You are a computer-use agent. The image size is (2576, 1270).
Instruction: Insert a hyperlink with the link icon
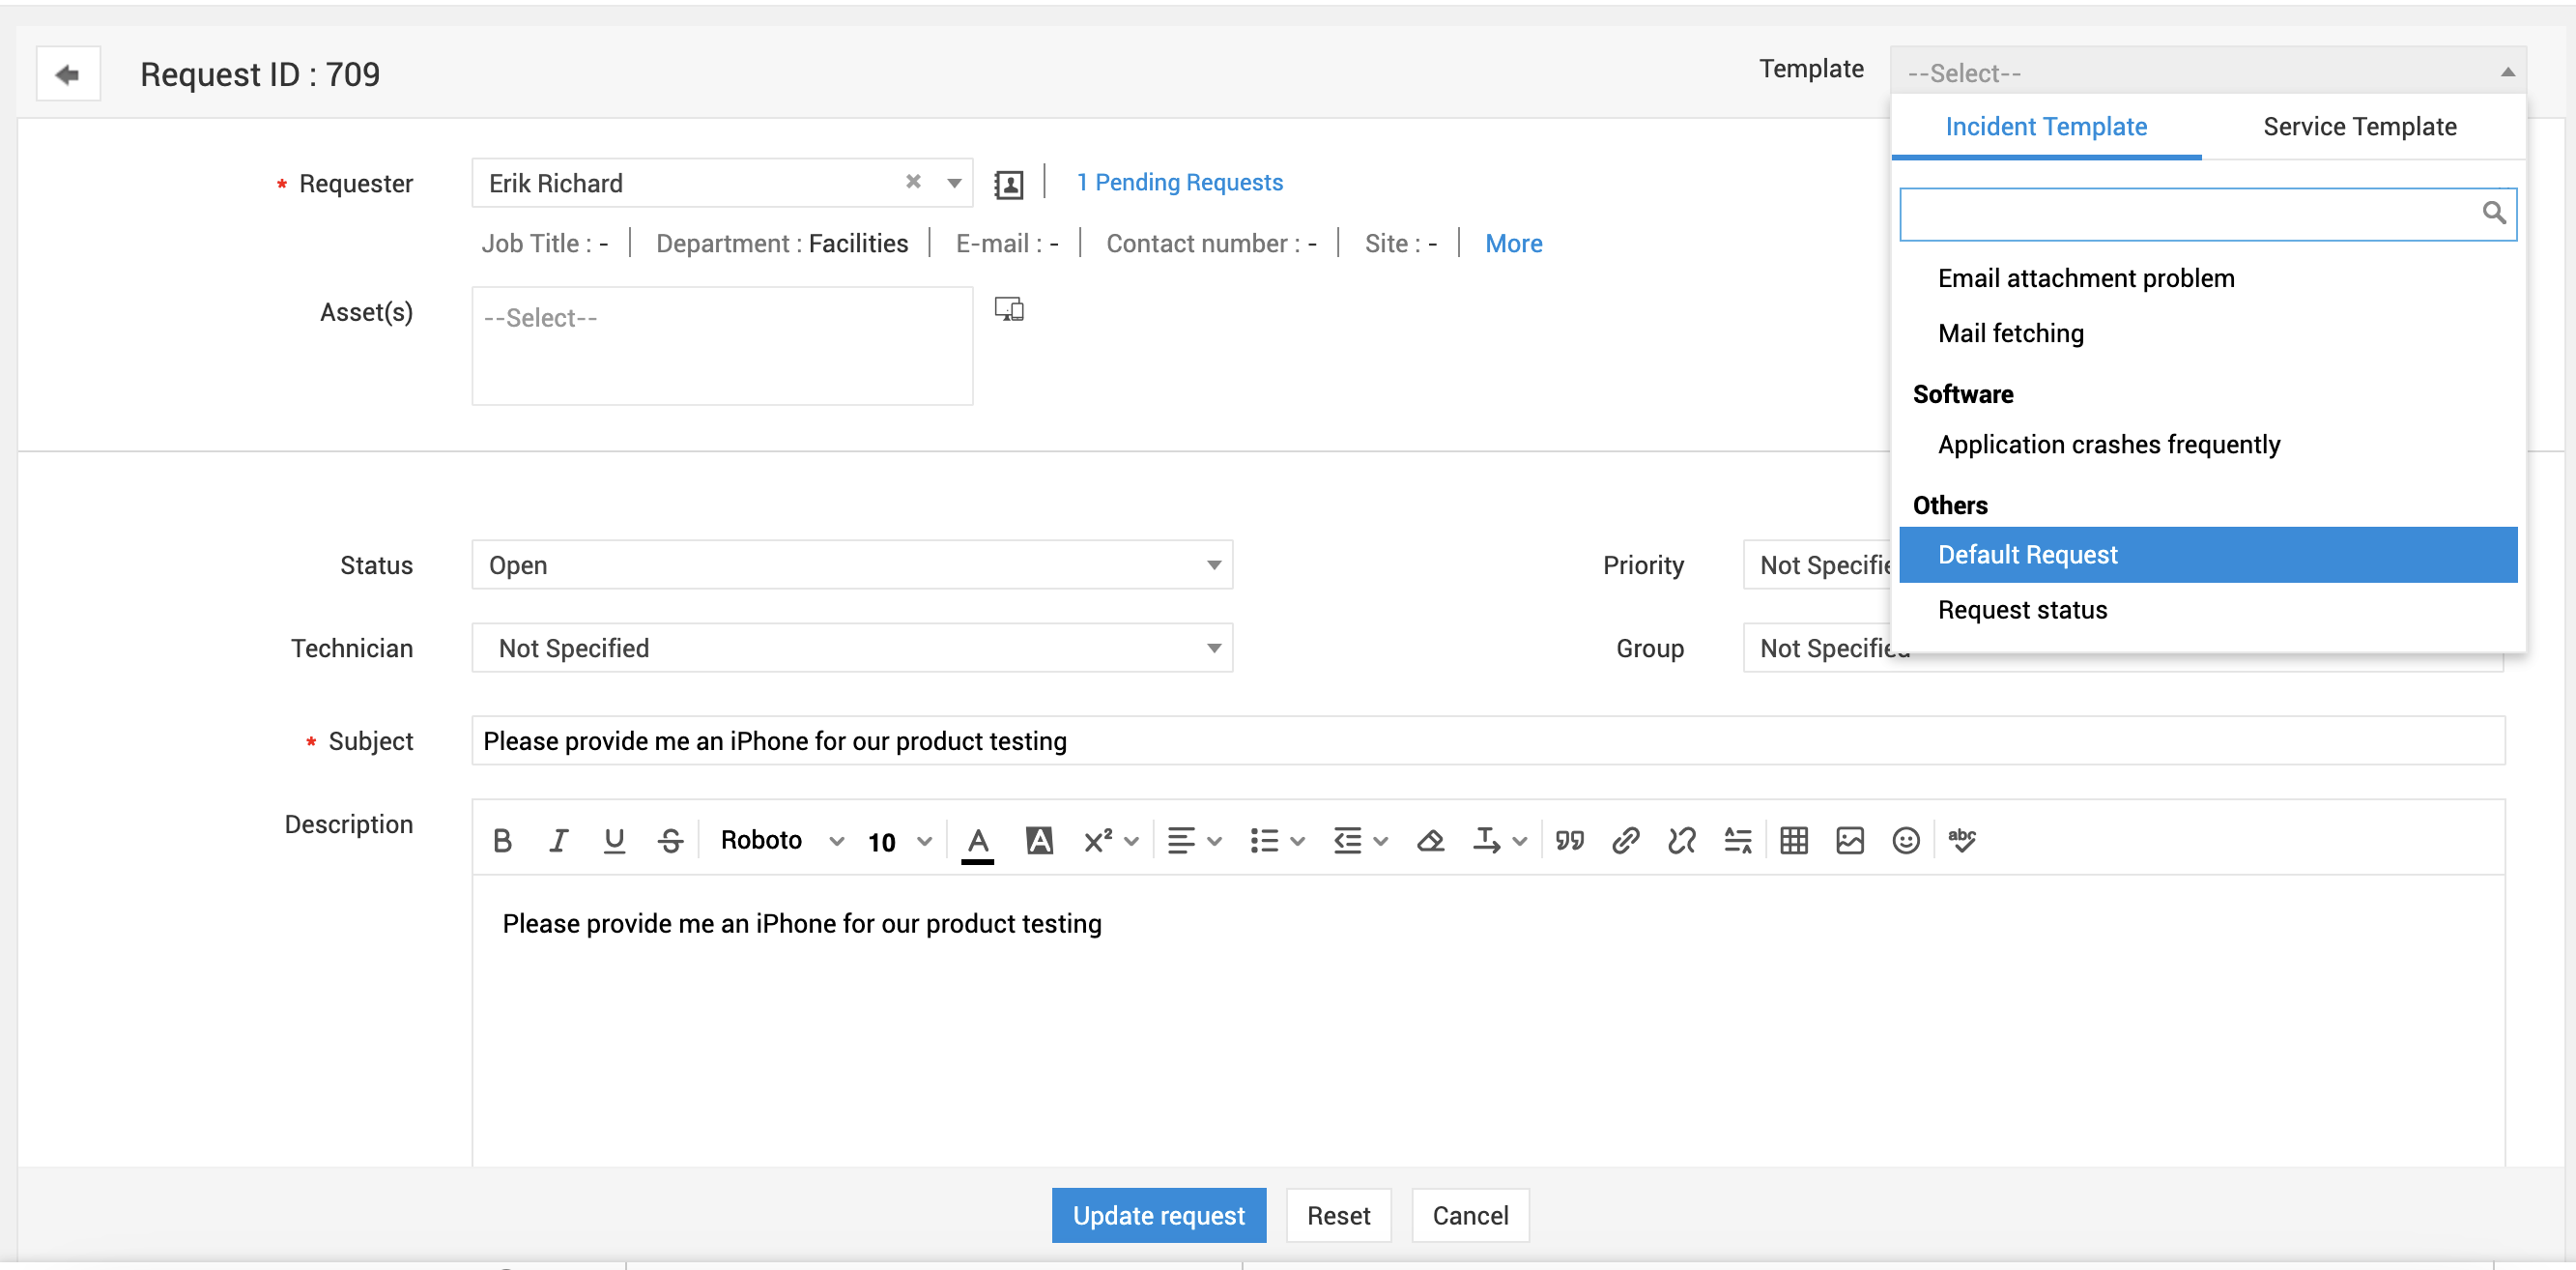point(1626,840)
